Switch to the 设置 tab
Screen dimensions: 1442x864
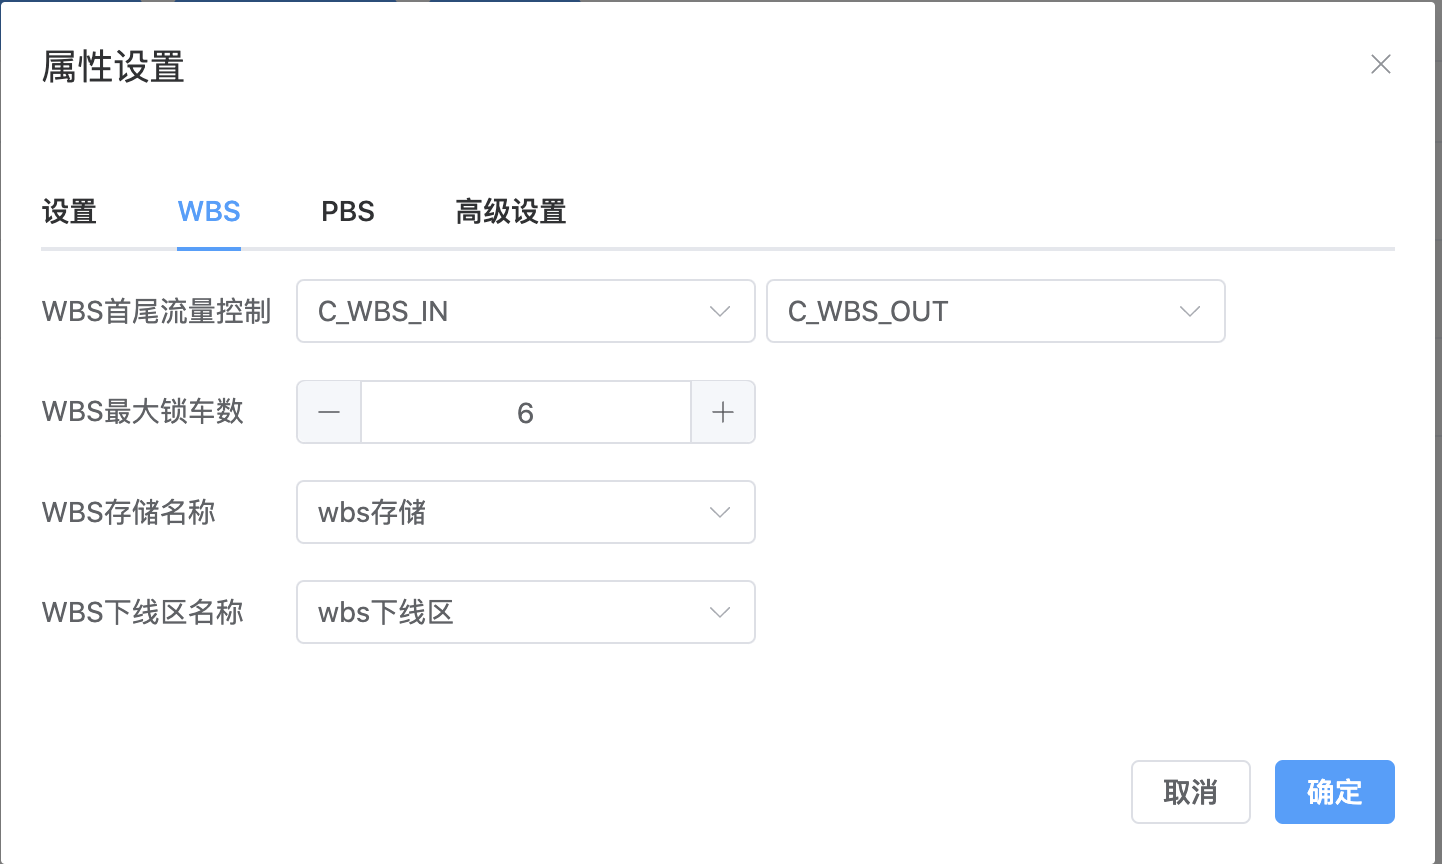pos(69,212)
